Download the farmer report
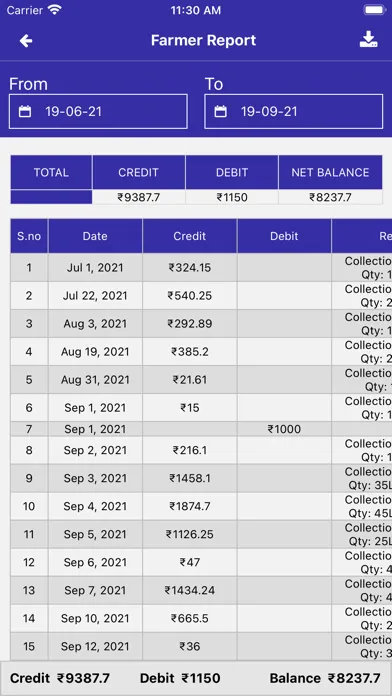This screenshot has height=696, width=392. (x=368, y=40)
